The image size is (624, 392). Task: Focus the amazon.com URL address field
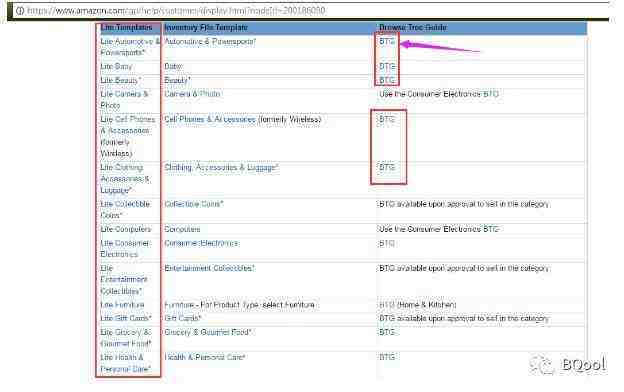pyautogui.click(x=177, y=11)
